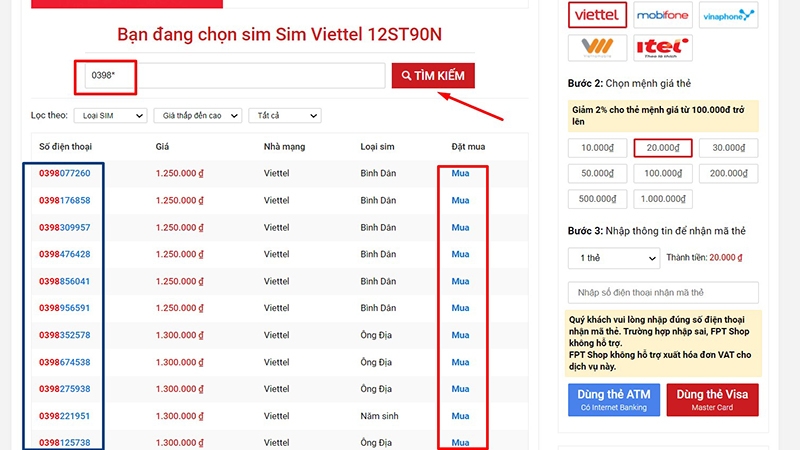Viewport: 800px width, 450px height.
Task: Choose the 20.000đ card value
Action: tap(663, 148)
